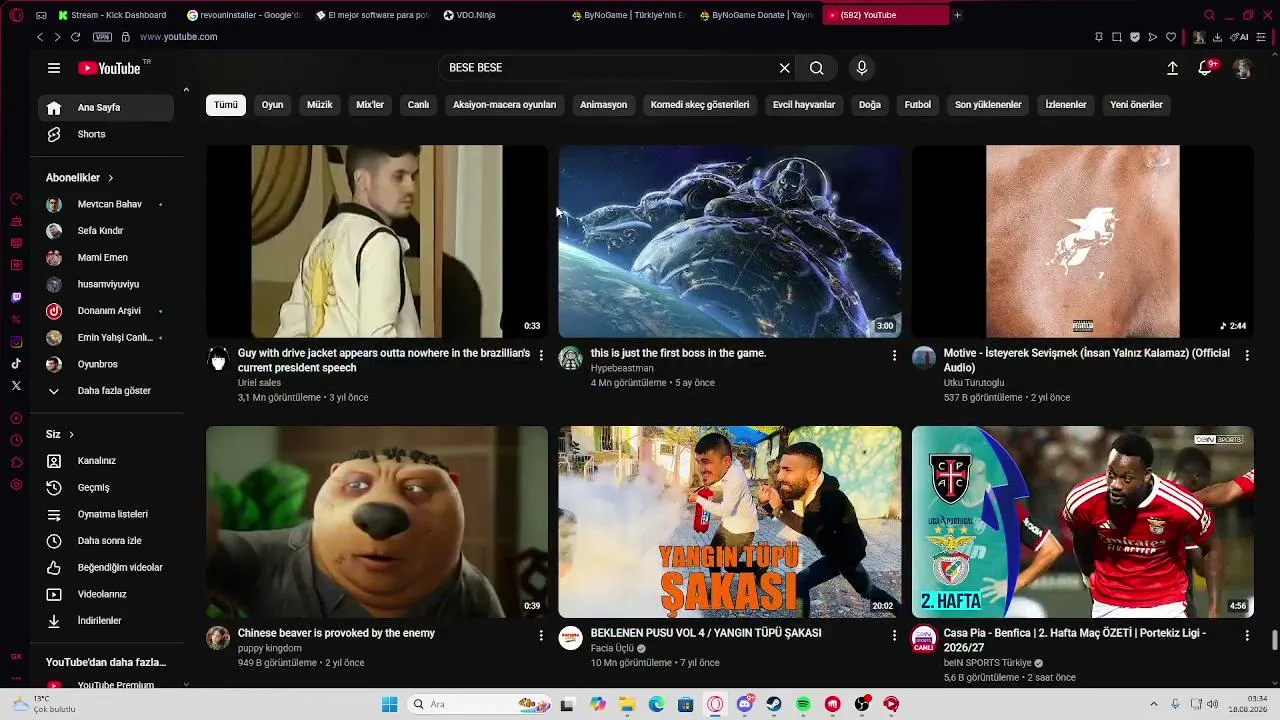Run search with the magnifier button

click(817, 68)
